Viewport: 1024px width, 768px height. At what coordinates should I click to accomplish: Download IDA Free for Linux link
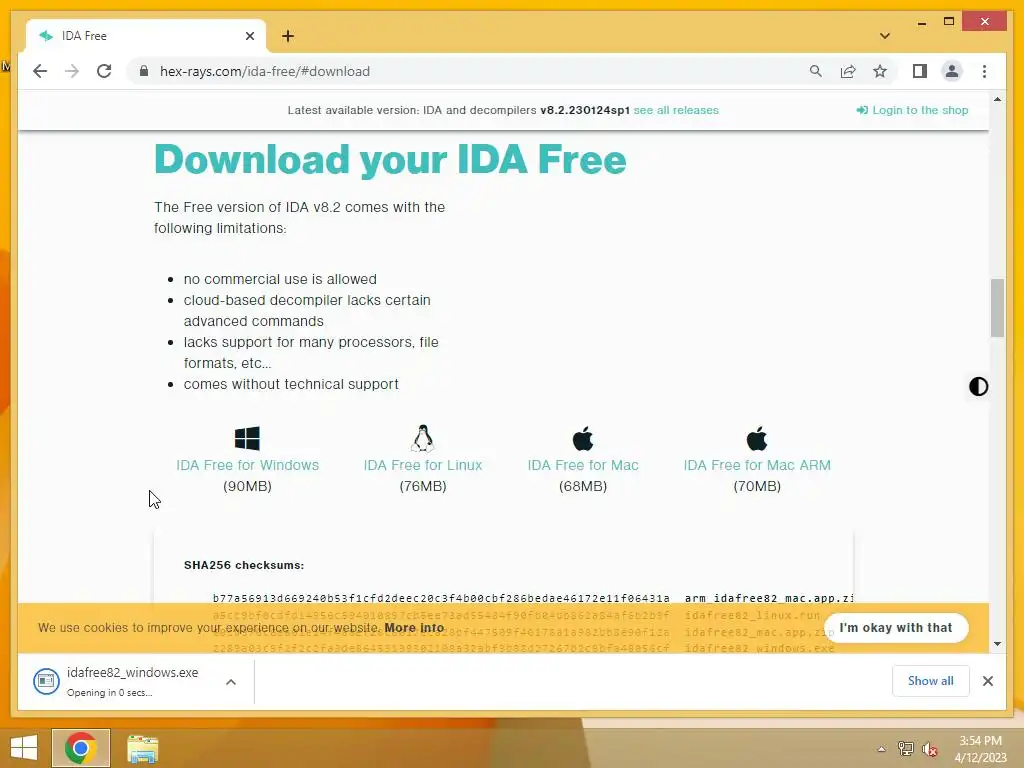click(x=423, y=466)
